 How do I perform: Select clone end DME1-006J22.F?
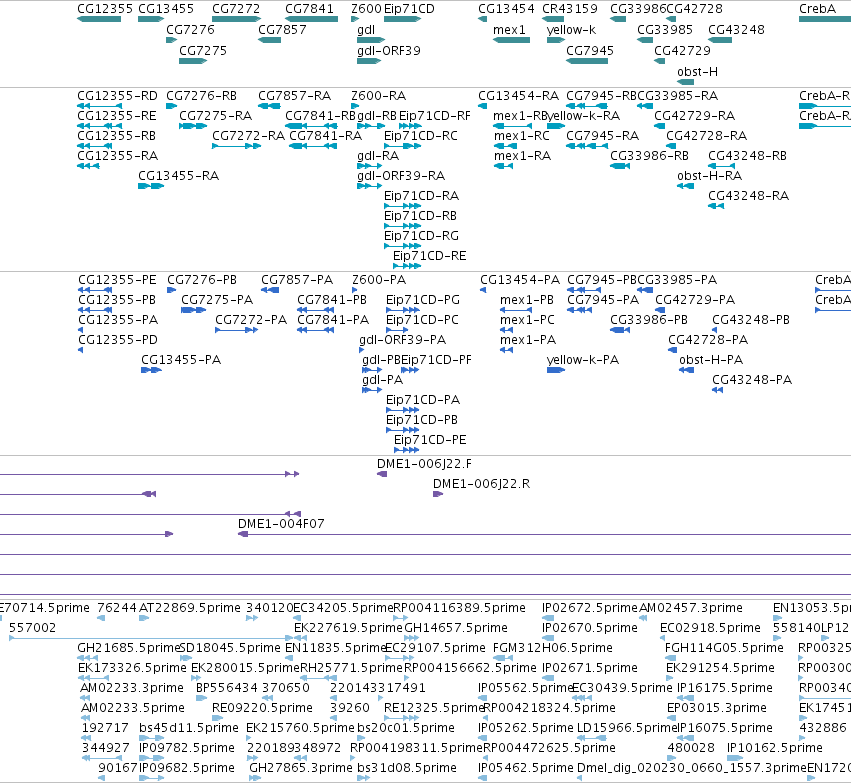pyautogui.click(x=424, y=464)
